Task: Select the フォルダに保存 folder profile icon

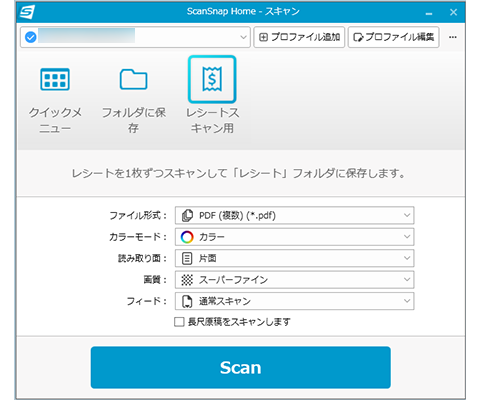Action: click(x=133, y=79)
